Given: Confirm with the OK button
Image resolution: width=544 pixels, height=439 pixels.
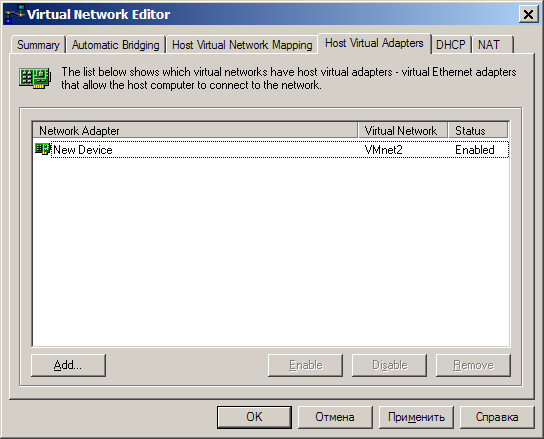Looking at the screenshot, I should (254, 417).
